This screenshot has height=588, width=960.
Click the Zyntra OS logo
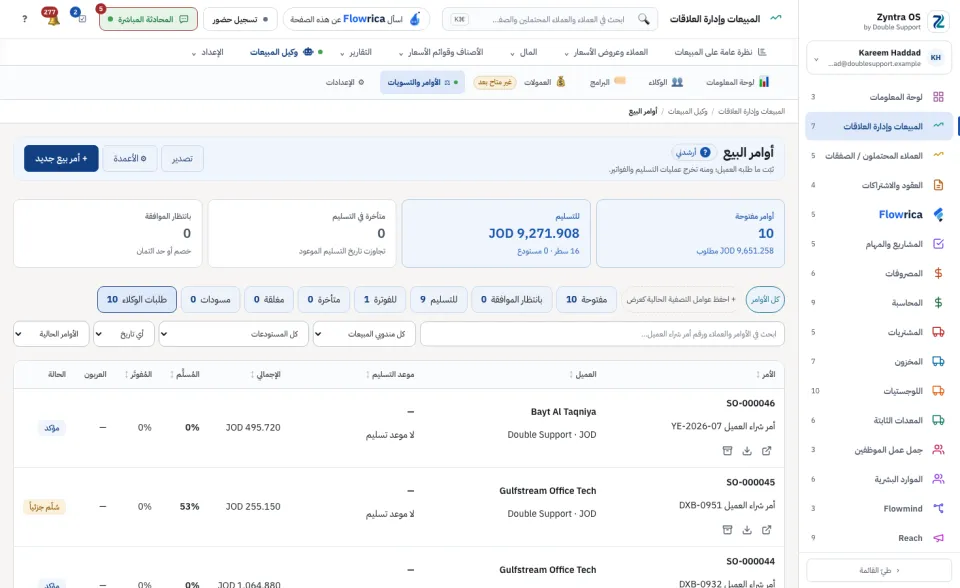pos(938,21)
